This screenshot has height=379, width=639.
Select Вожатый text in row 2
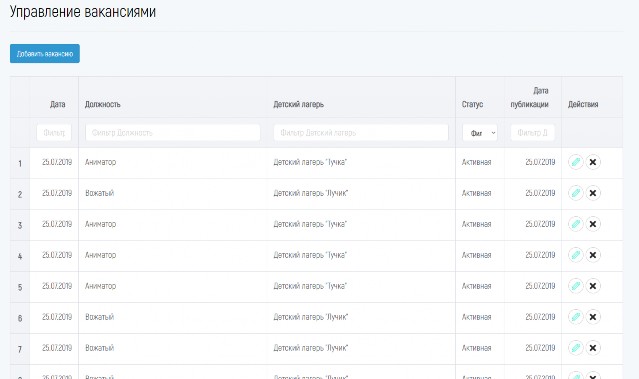(99, 193)
